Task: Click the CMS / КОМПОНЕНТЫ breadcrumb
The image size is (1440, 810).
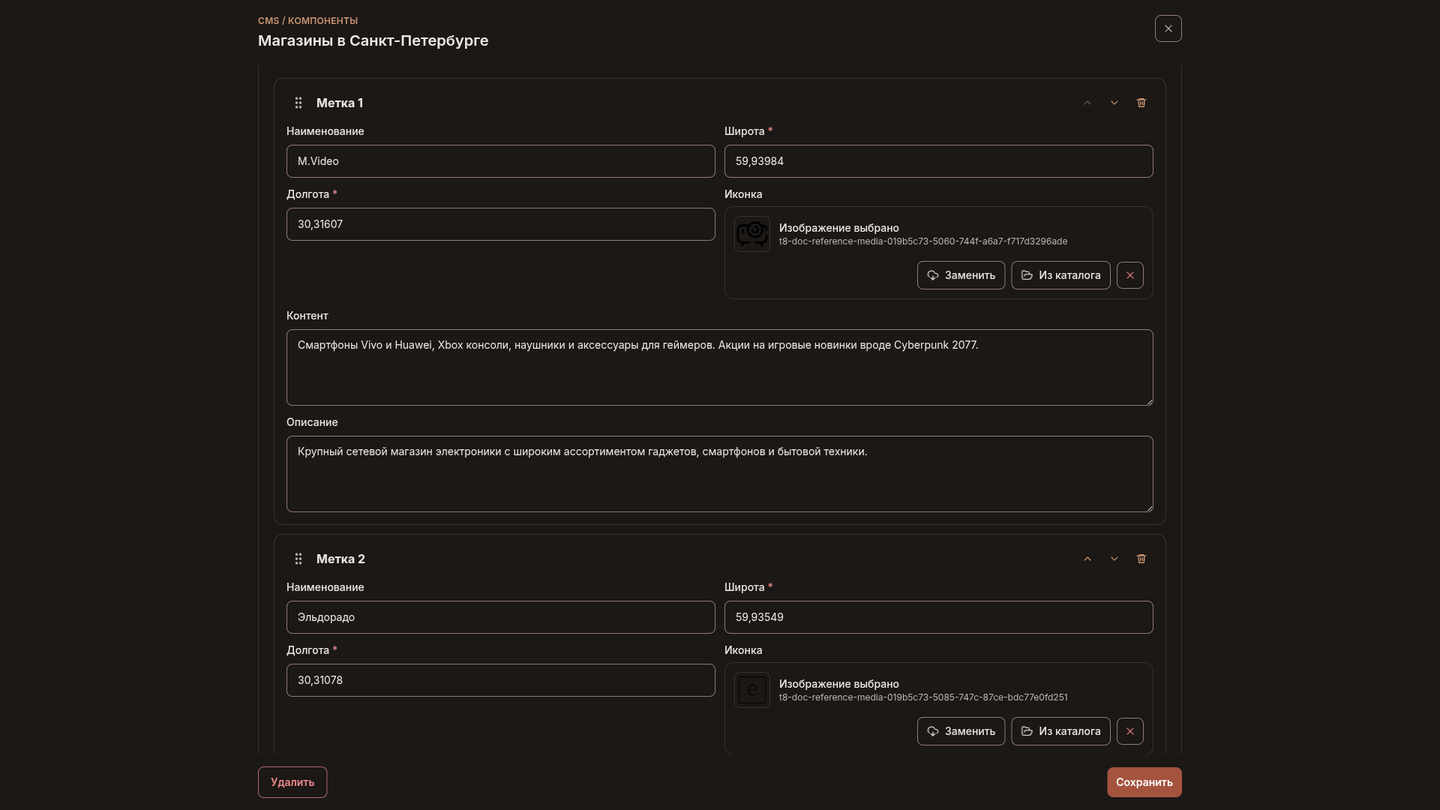Action: [308, 21]
